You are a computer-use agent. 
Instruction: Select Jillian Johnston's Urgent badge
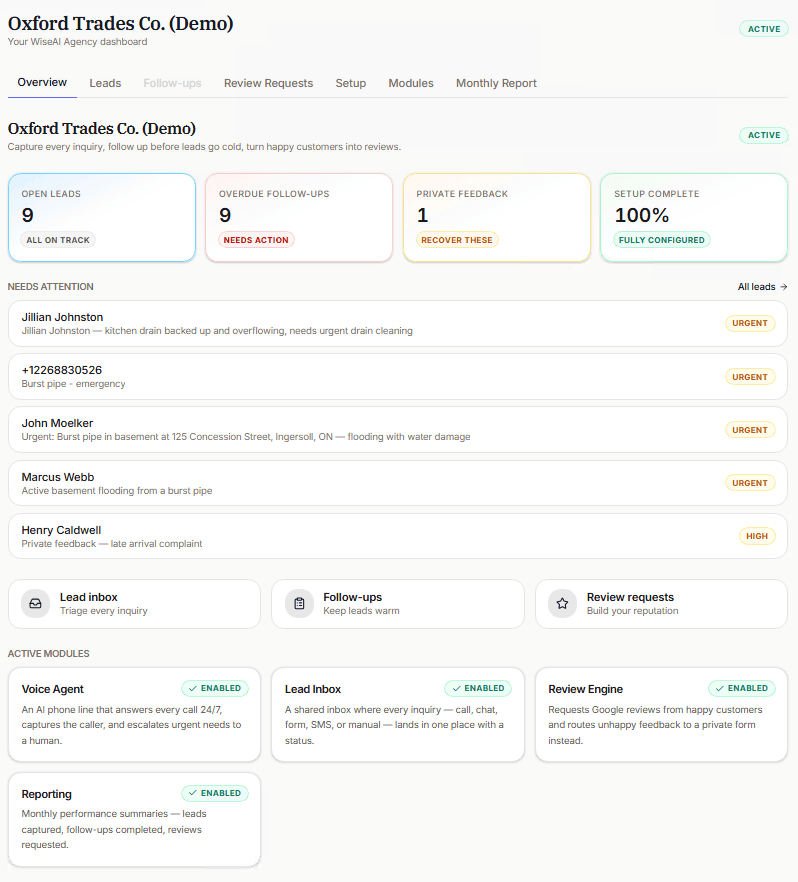tap(750, 323)
